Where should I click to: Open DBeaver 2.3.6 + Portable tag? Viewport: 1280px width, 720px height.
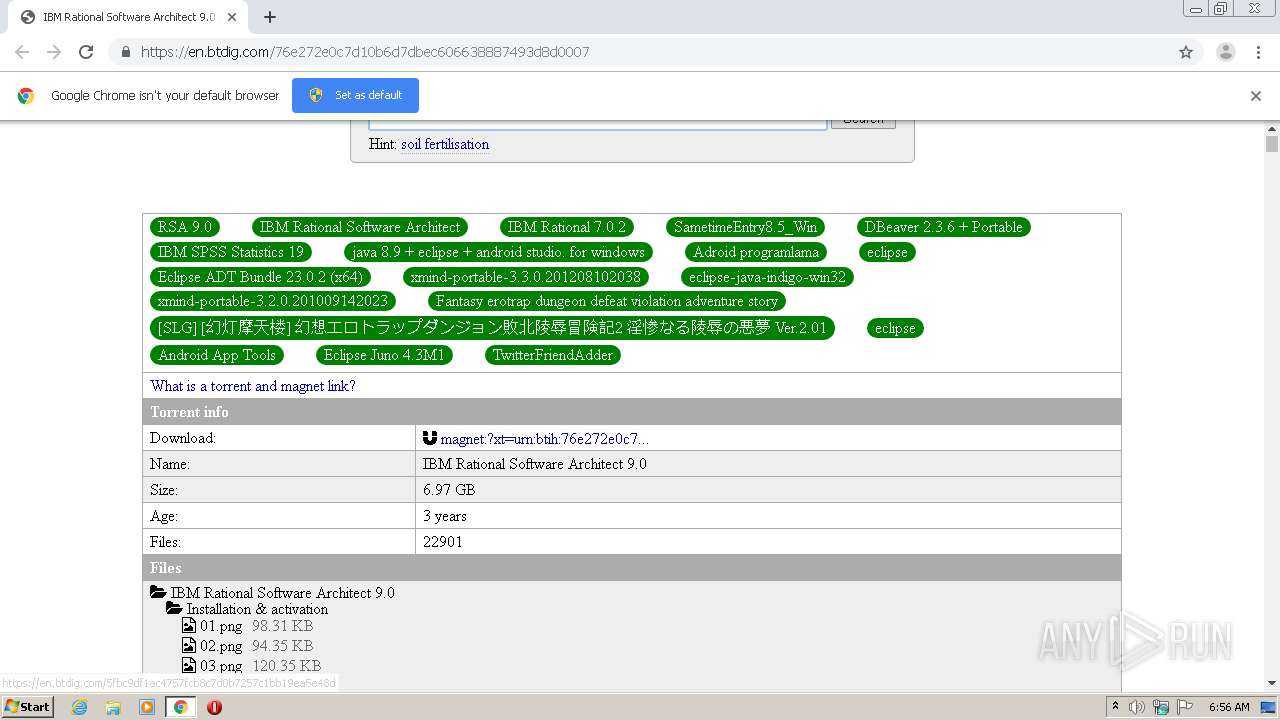(944, 227)
